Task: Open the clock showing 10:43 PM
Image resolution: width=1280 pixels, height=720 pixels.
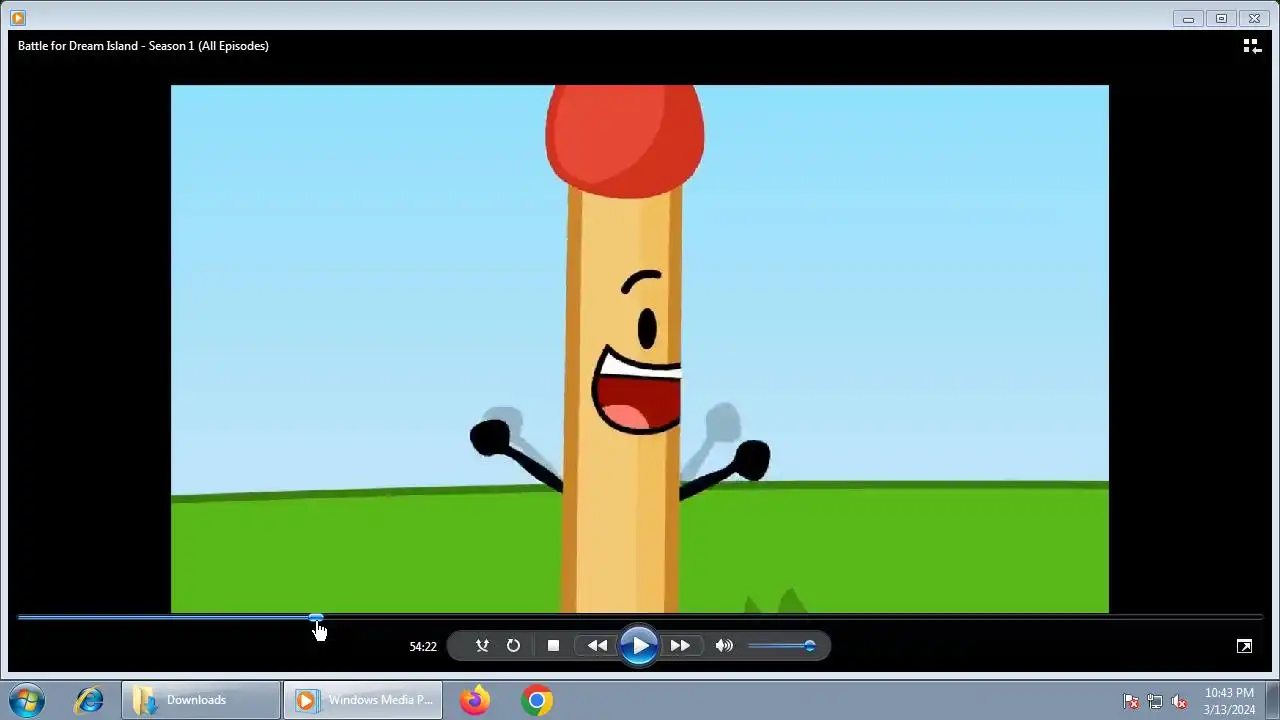Action: [x=1229, y=701]
